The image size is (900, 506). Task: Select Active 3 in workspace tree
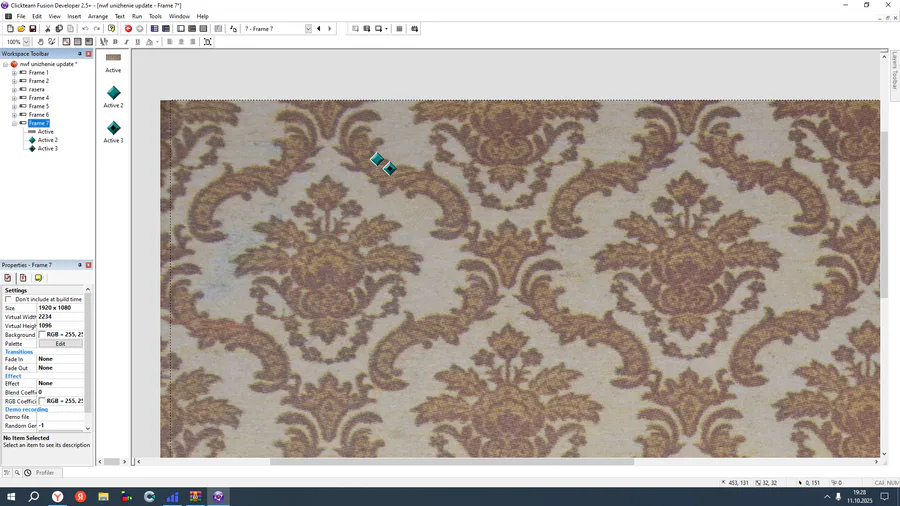[48, 149]
